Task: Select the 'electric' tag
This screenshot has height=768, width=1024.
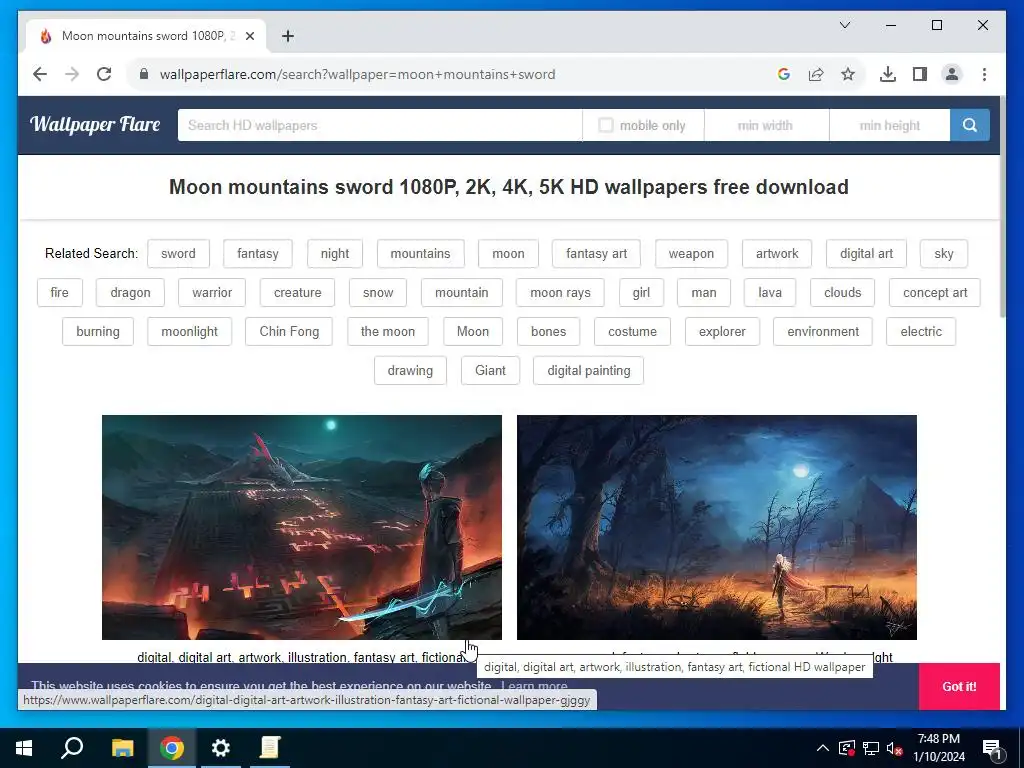Action: click(921, 331)
